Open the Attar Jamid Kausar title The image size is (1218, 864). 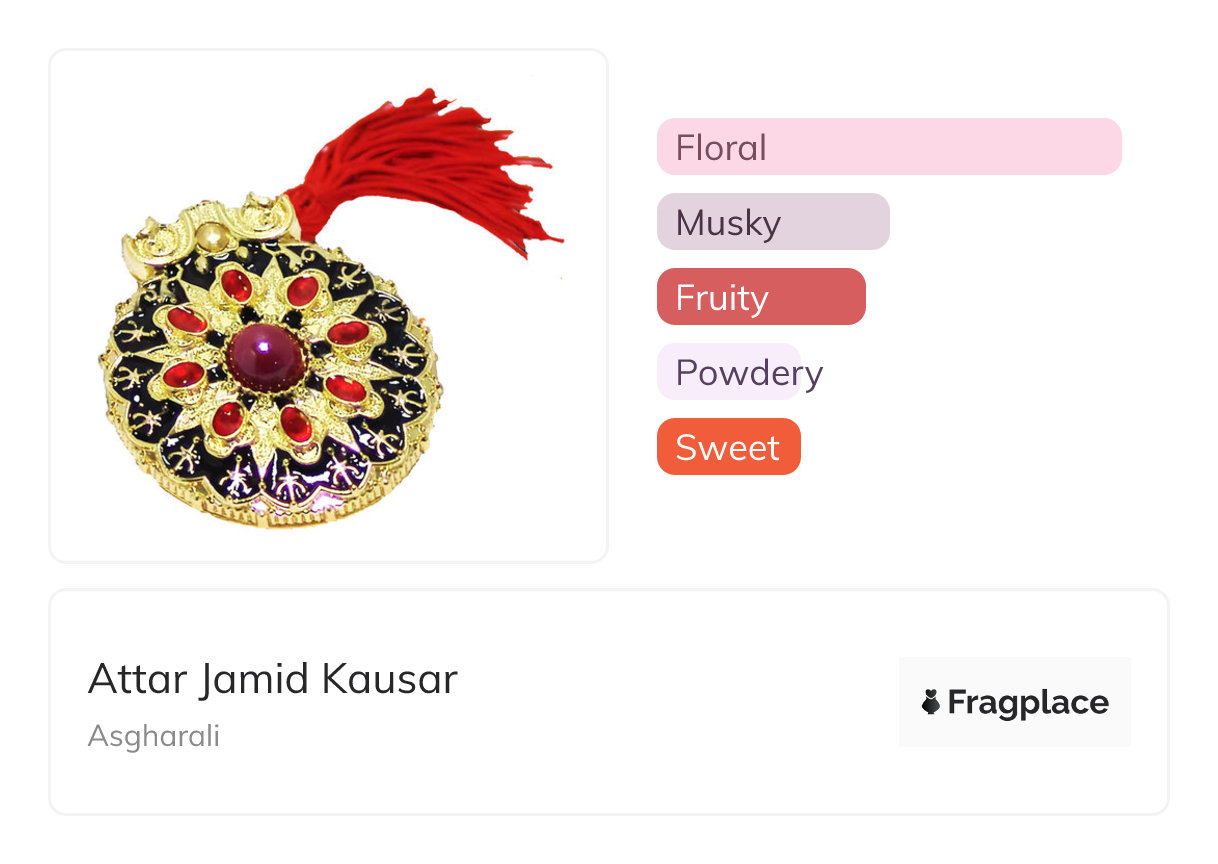(x=272, y=680)
